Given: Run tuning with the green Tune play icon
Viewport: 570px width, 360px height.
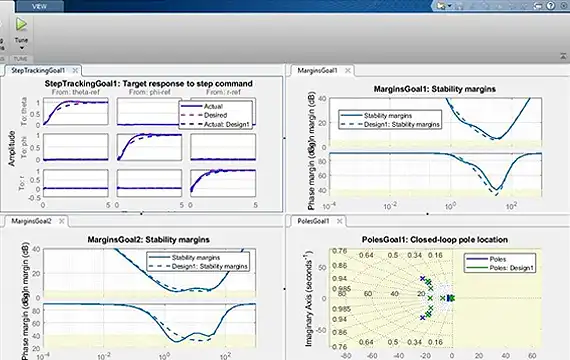Looking at the screenshot, I should (21, 24).
